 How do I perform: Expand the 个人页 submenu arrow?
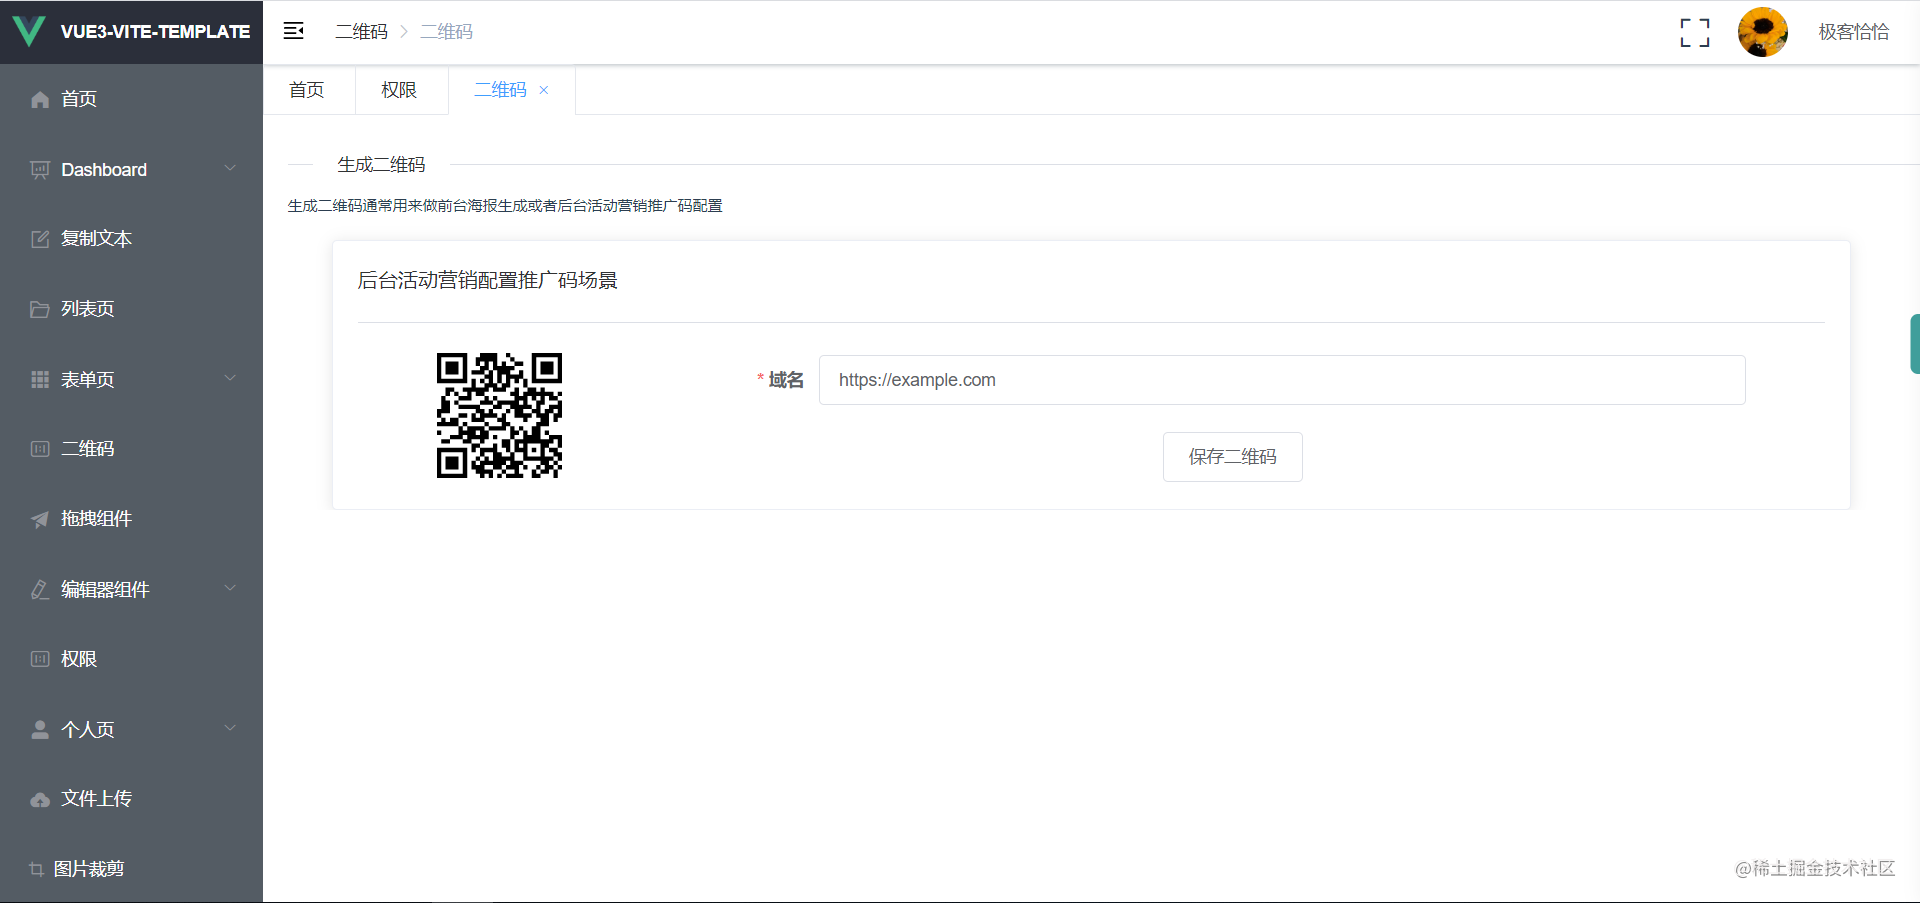(230, 728)
